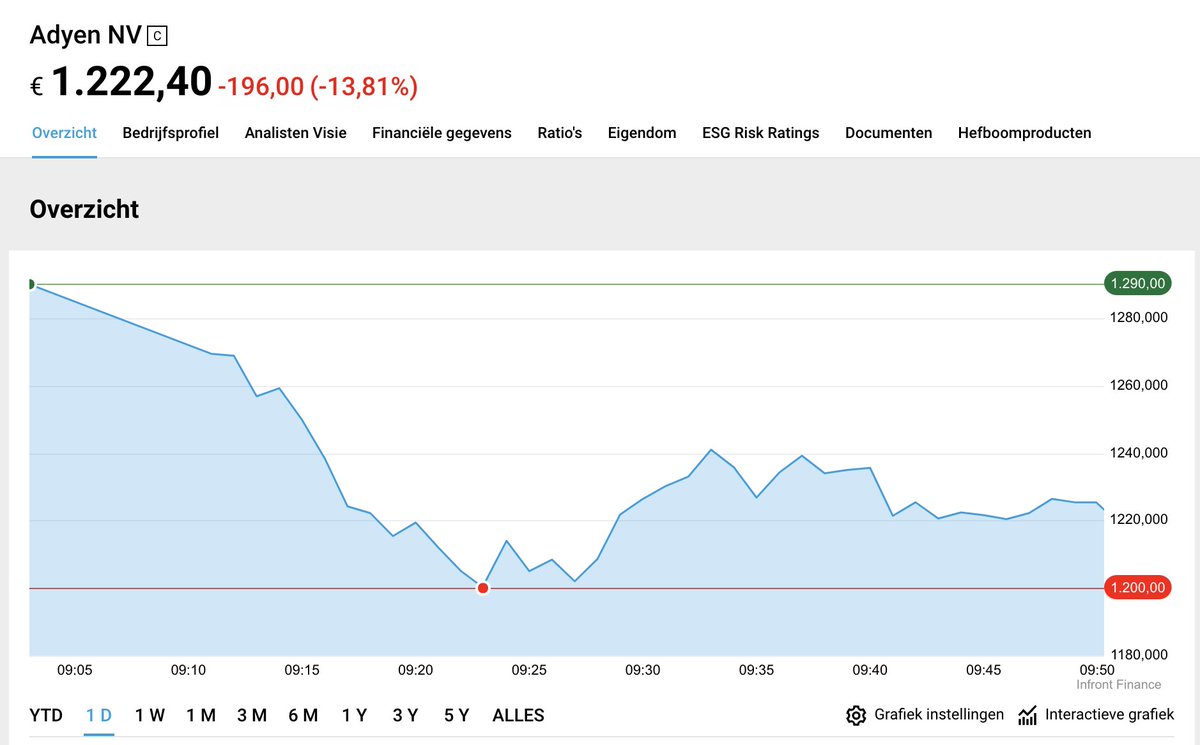
Task: Click the 09:10 time axis label
Action: pos(188,670)
